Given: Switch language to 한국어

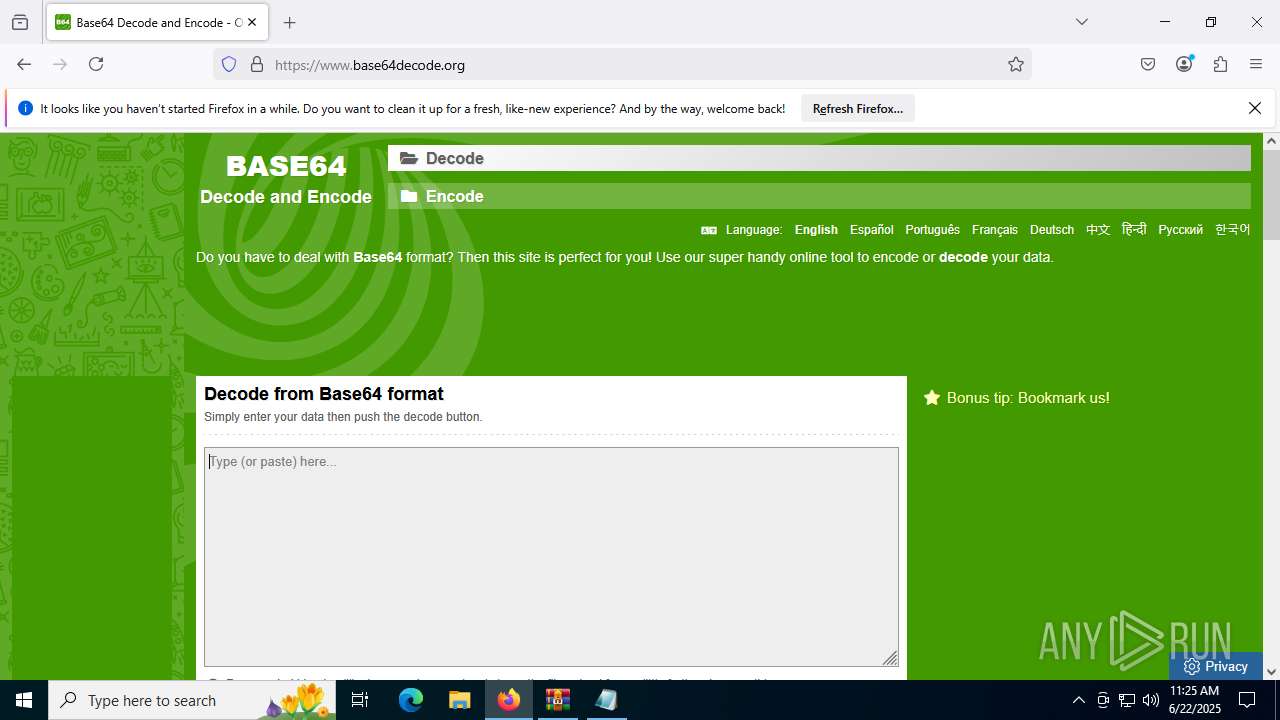Looking at the screenshot, I should pyautogui.click(x=1232, y=230).
